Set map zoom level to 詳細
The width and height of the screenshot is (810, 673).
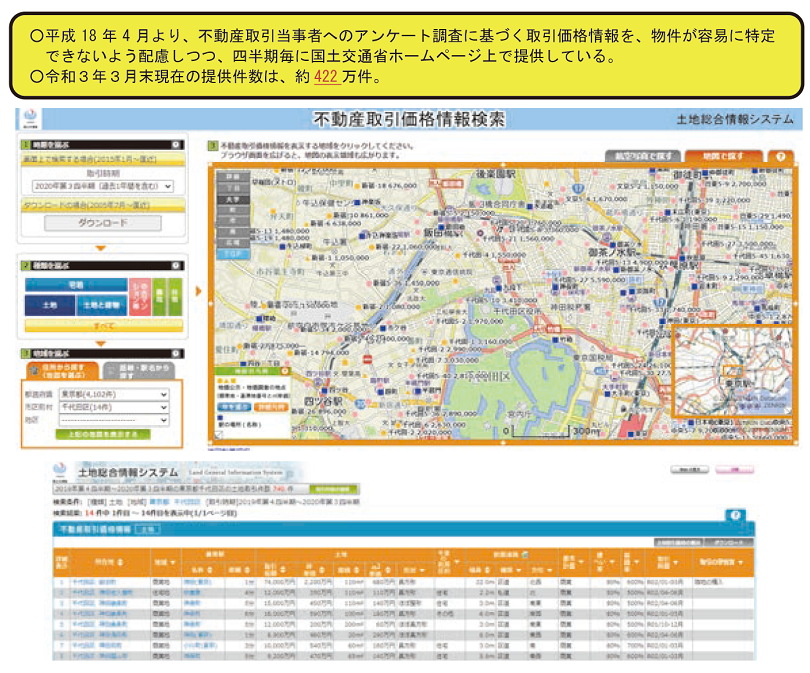[x=233, y=177]
